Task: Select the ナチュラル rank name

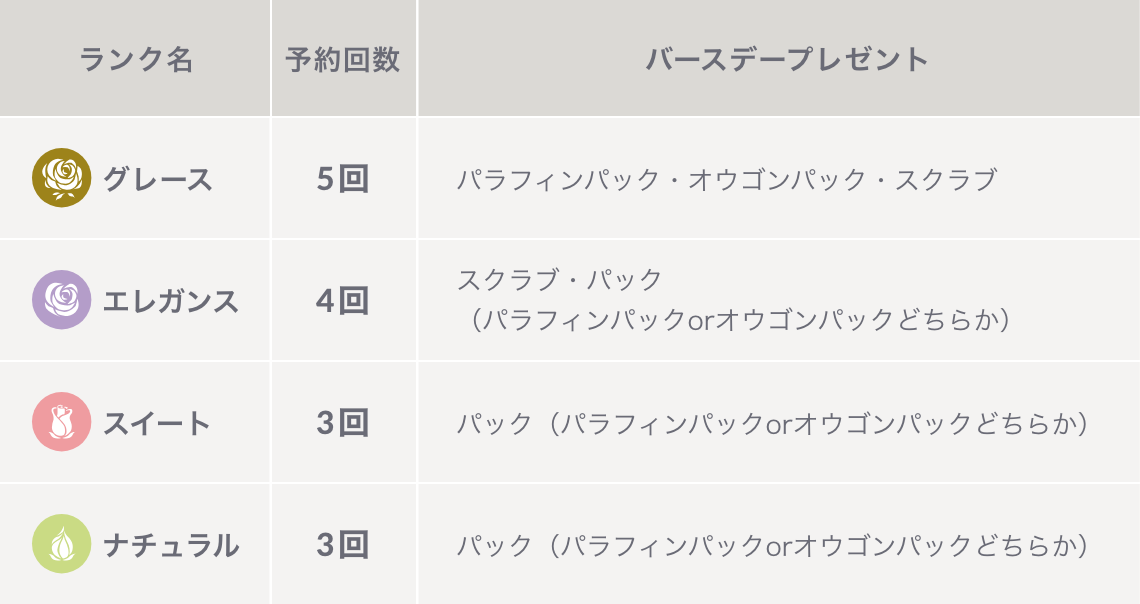Action: [x=171, y=545]
